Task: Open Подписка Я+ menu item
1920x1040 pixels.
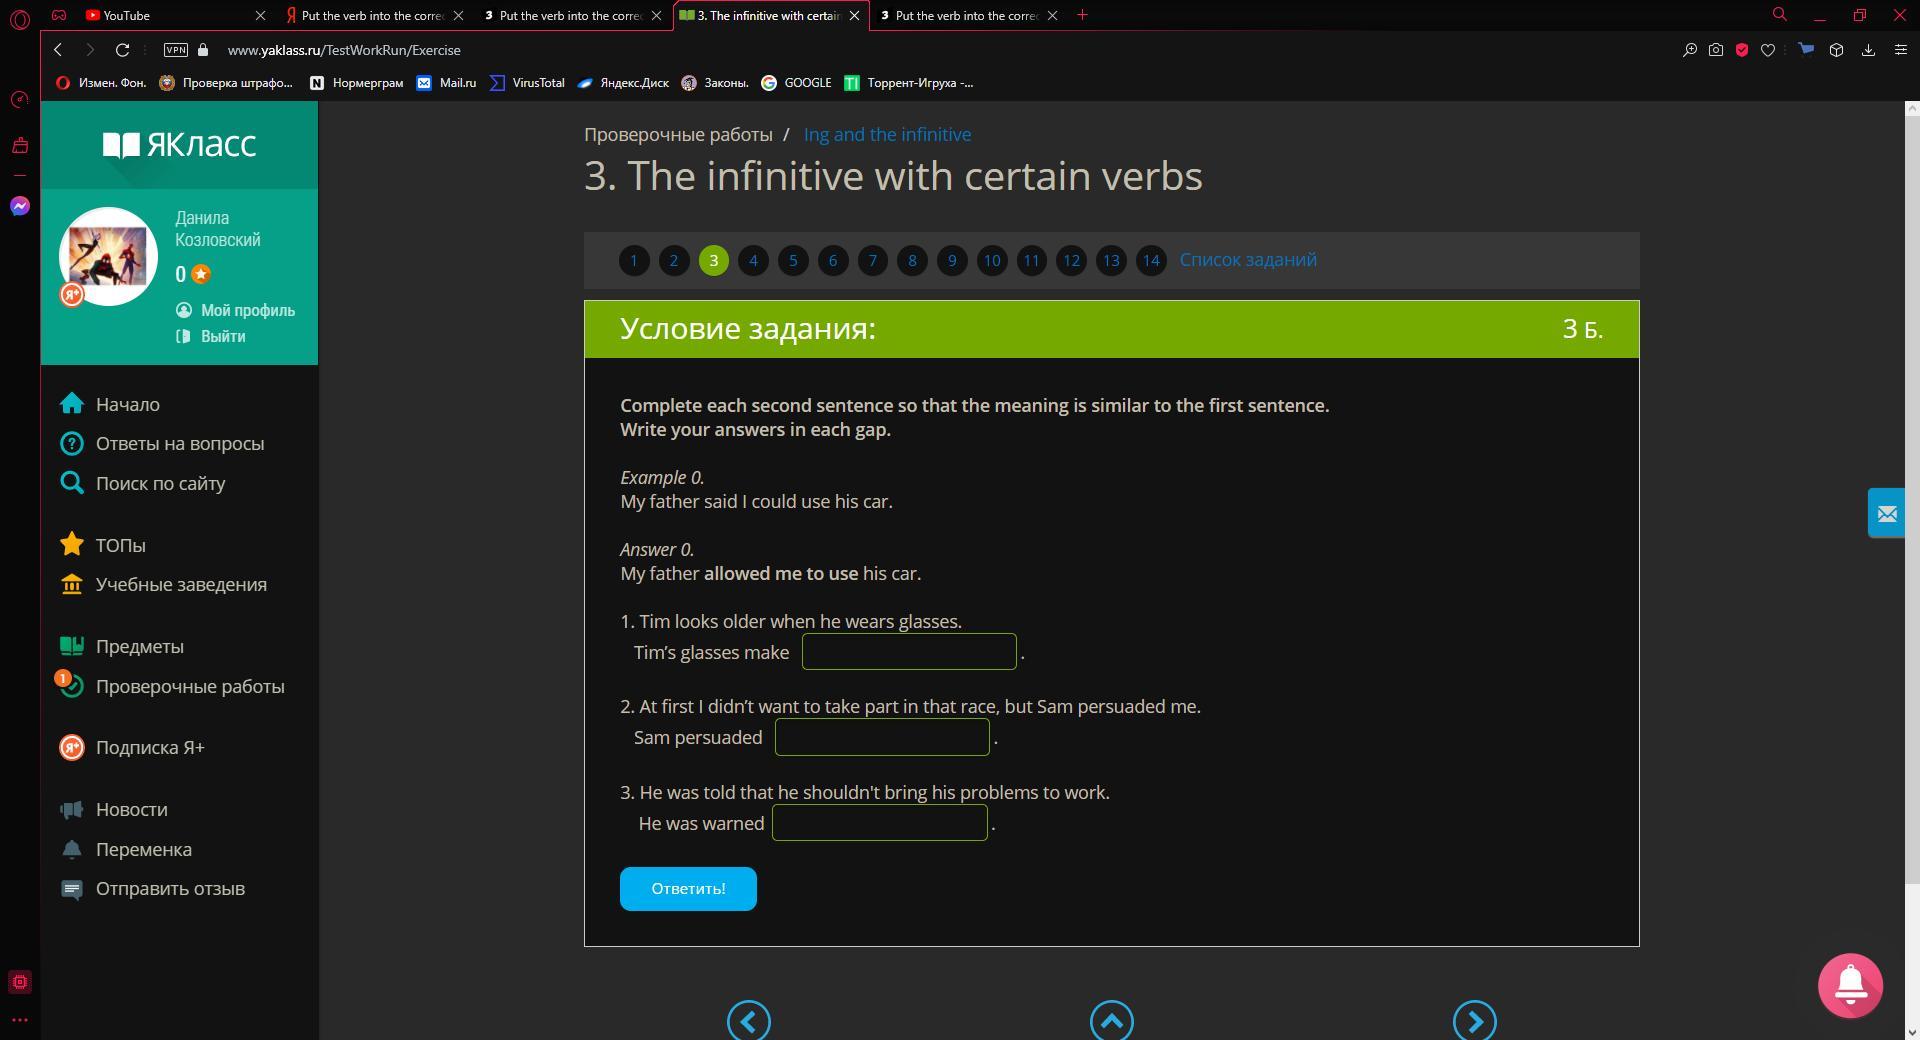Action: click(132, 747)
